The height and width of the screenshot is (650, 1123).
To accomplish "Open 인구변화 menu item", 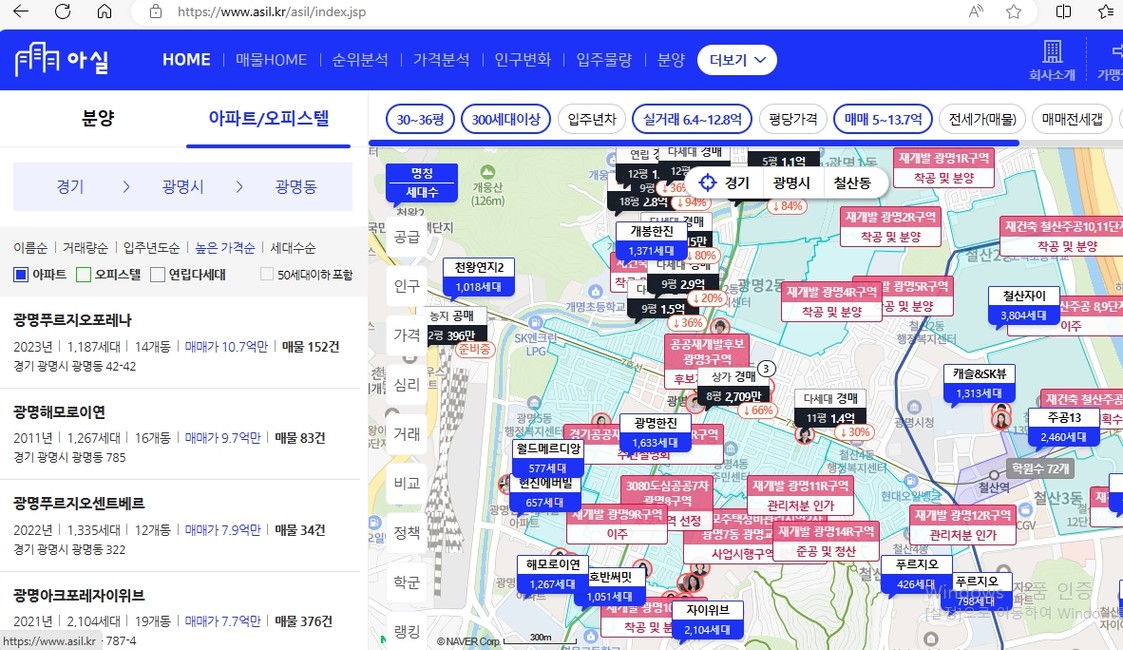I will point(523,59).
